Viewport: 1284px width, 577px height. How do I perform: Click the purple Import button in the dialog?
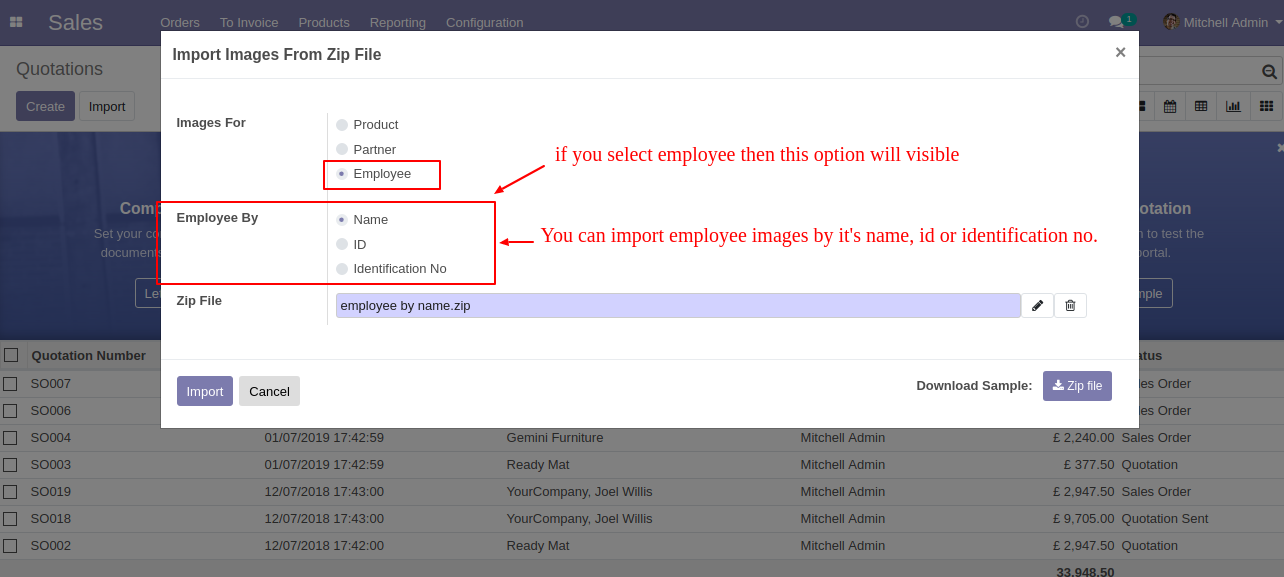coord(205,391)
